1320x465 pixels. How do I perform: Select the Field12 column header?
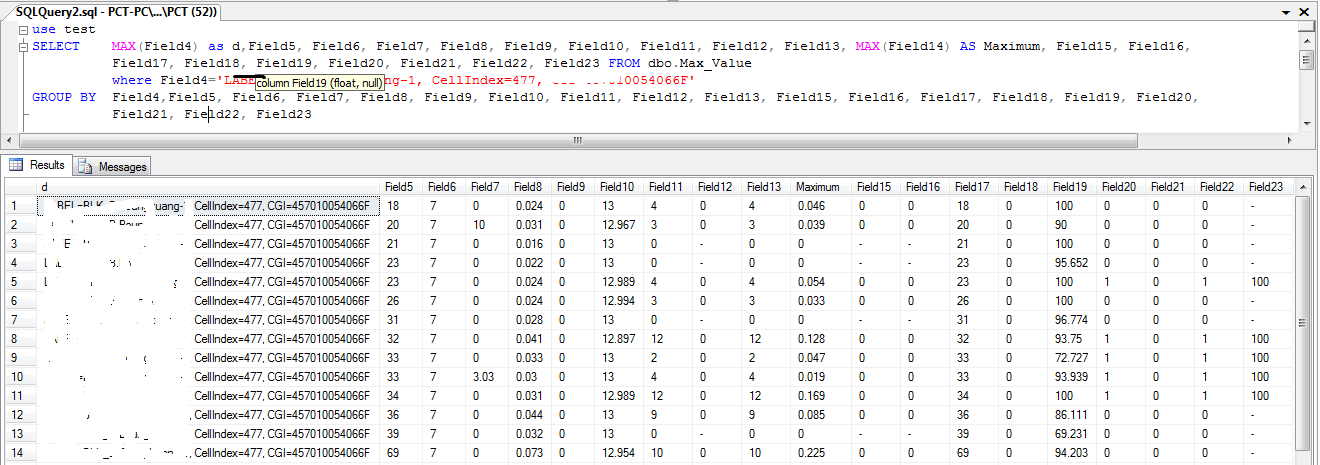(719, 187)
